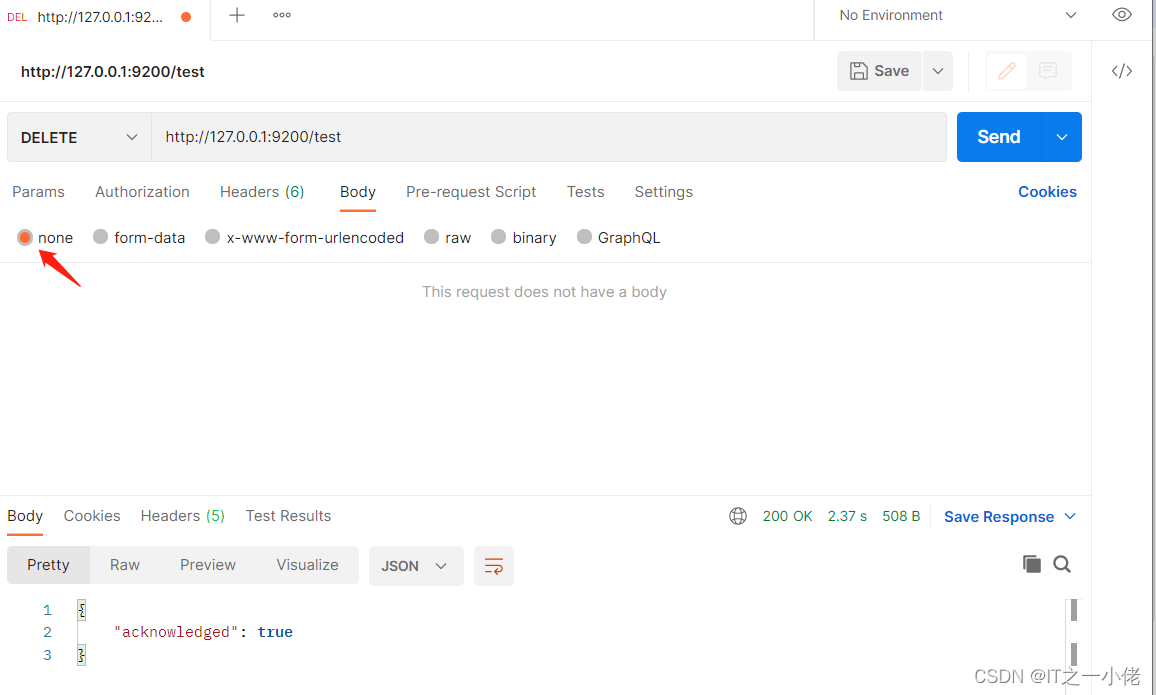Click the 2.37 s response time
Screen dimensions: 1156x695
click(x=847, y=516)
